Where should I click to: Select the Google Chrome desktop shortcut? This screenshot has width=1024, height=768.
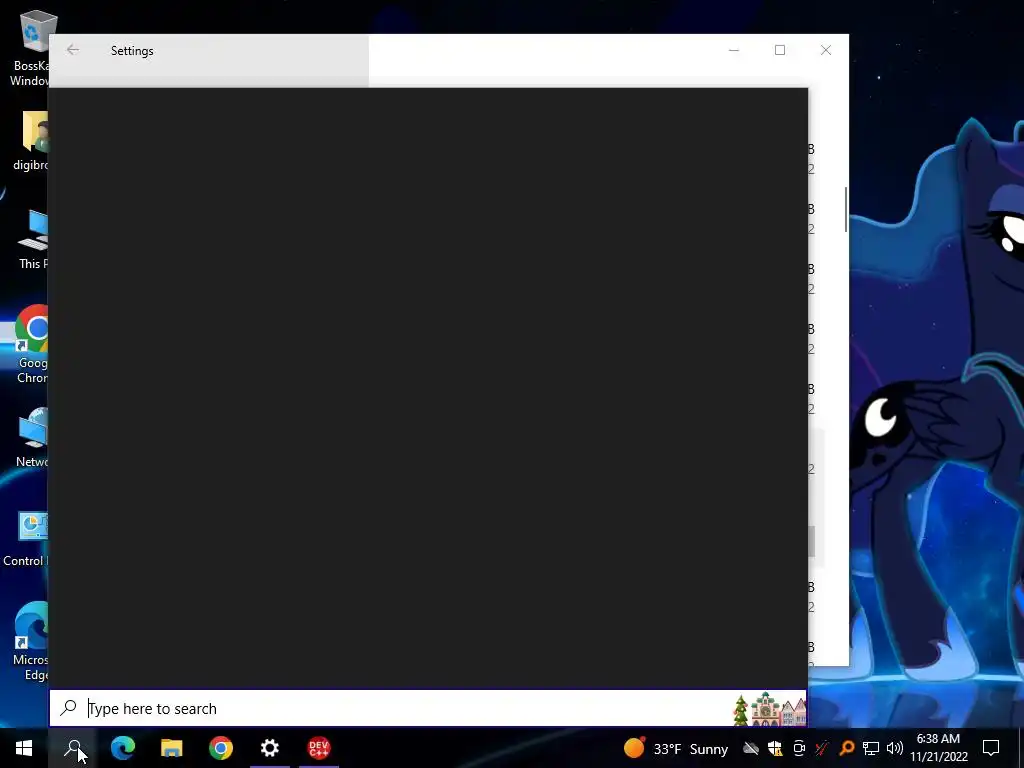31,345
